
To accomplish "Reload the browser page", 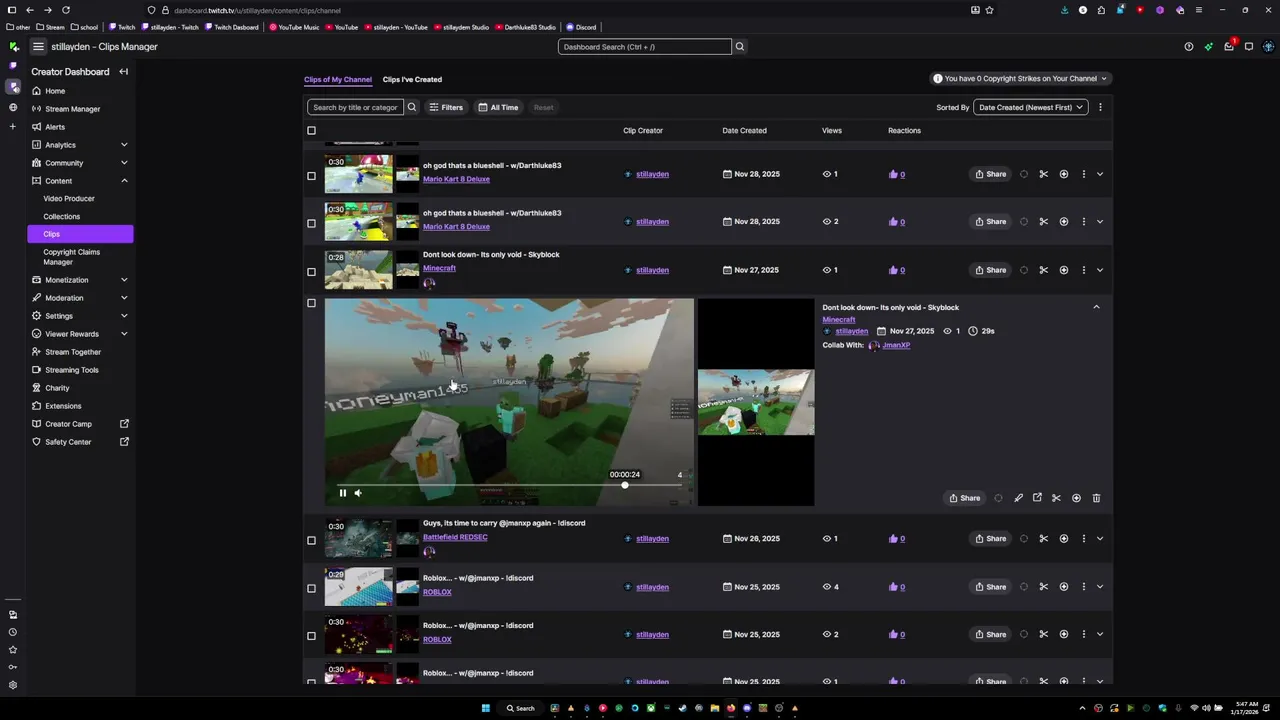I will (x=66, y=10).
